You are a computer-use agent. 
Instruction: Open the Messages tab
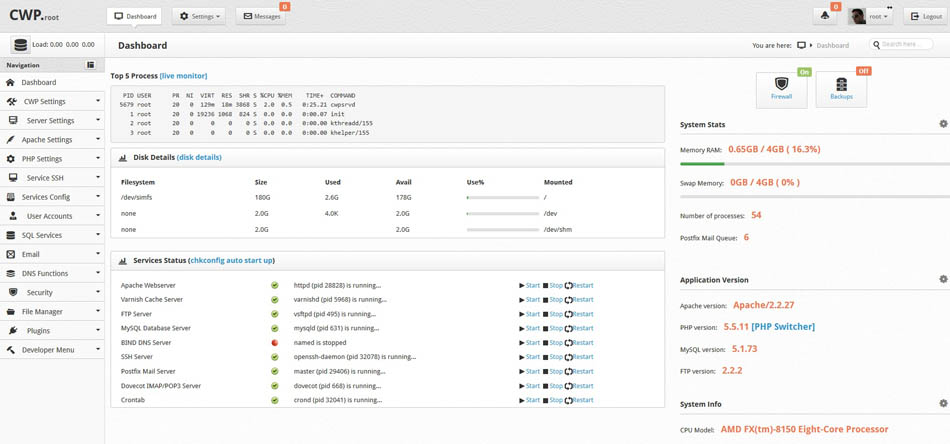(x=261, y=16)
